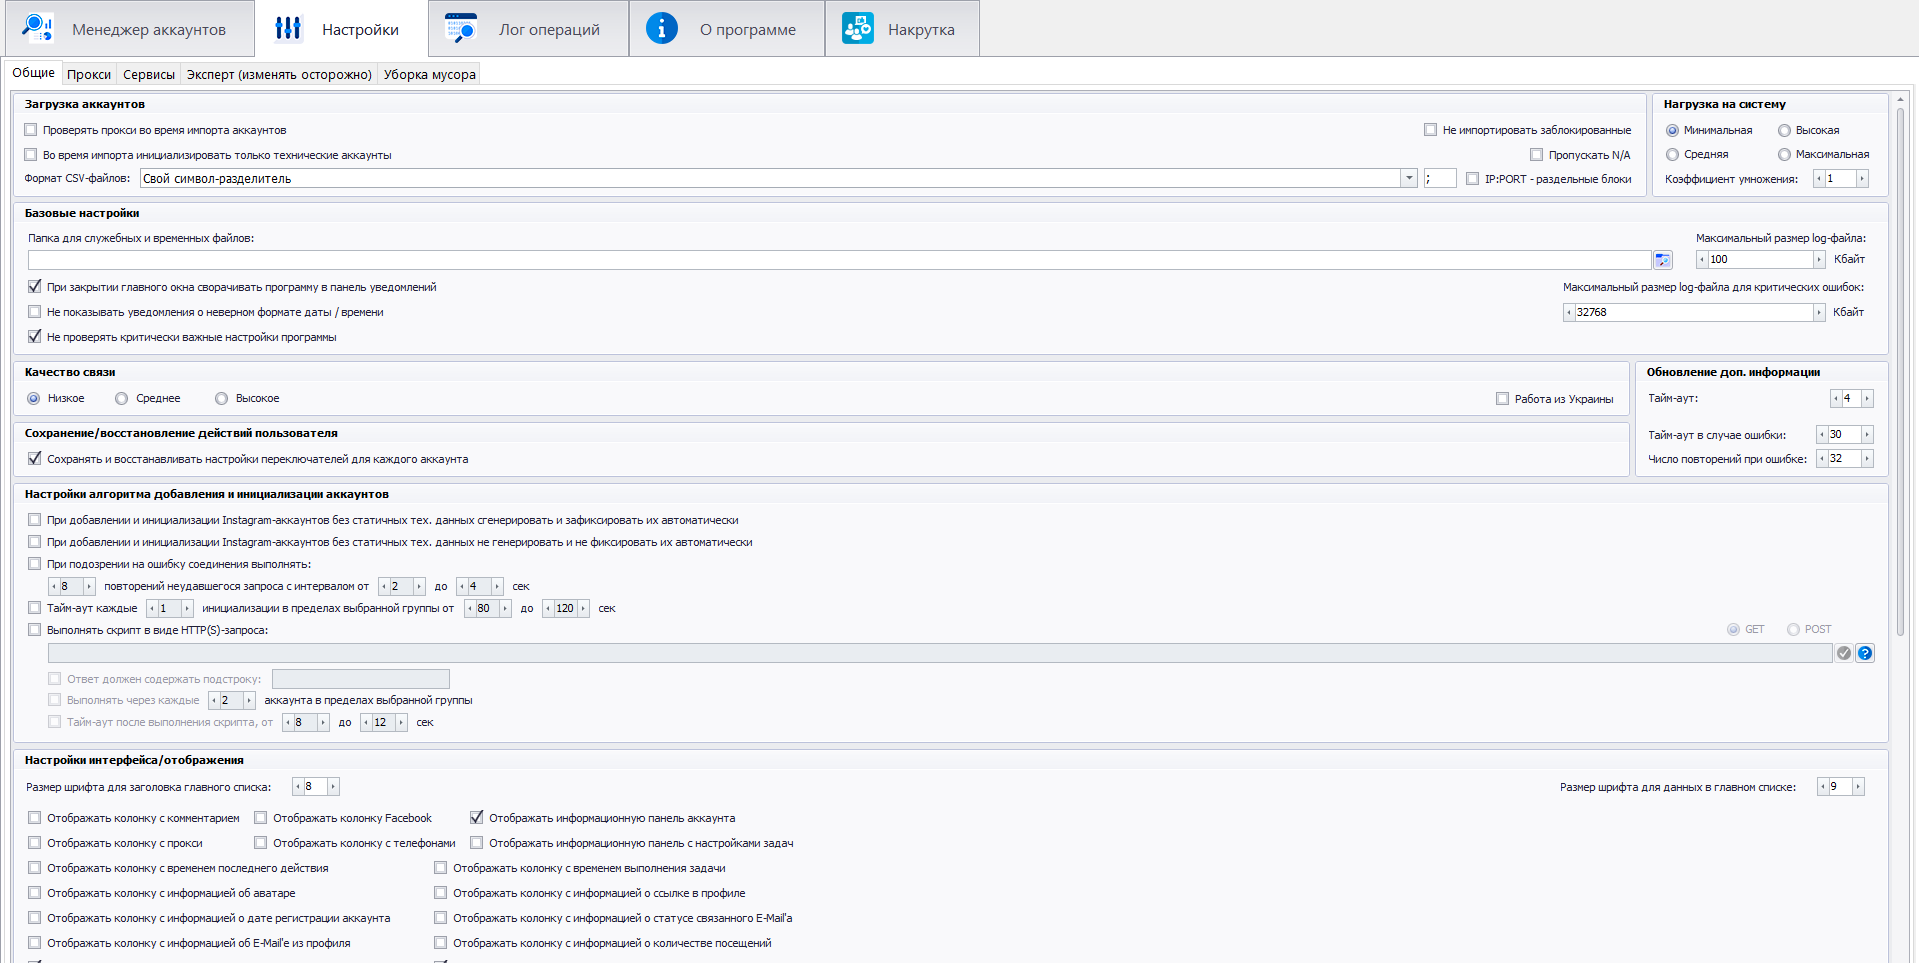Increase header font size stepper
Screen dimensions: 1919x963
click(333, 786)
